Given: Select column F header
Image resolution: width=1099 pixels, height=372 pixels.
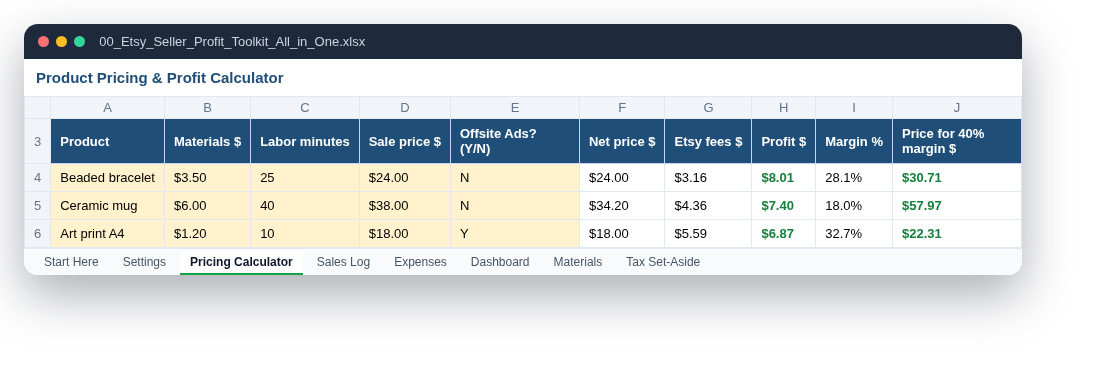Looking at the screenshot, I should [x=622, y=108].
